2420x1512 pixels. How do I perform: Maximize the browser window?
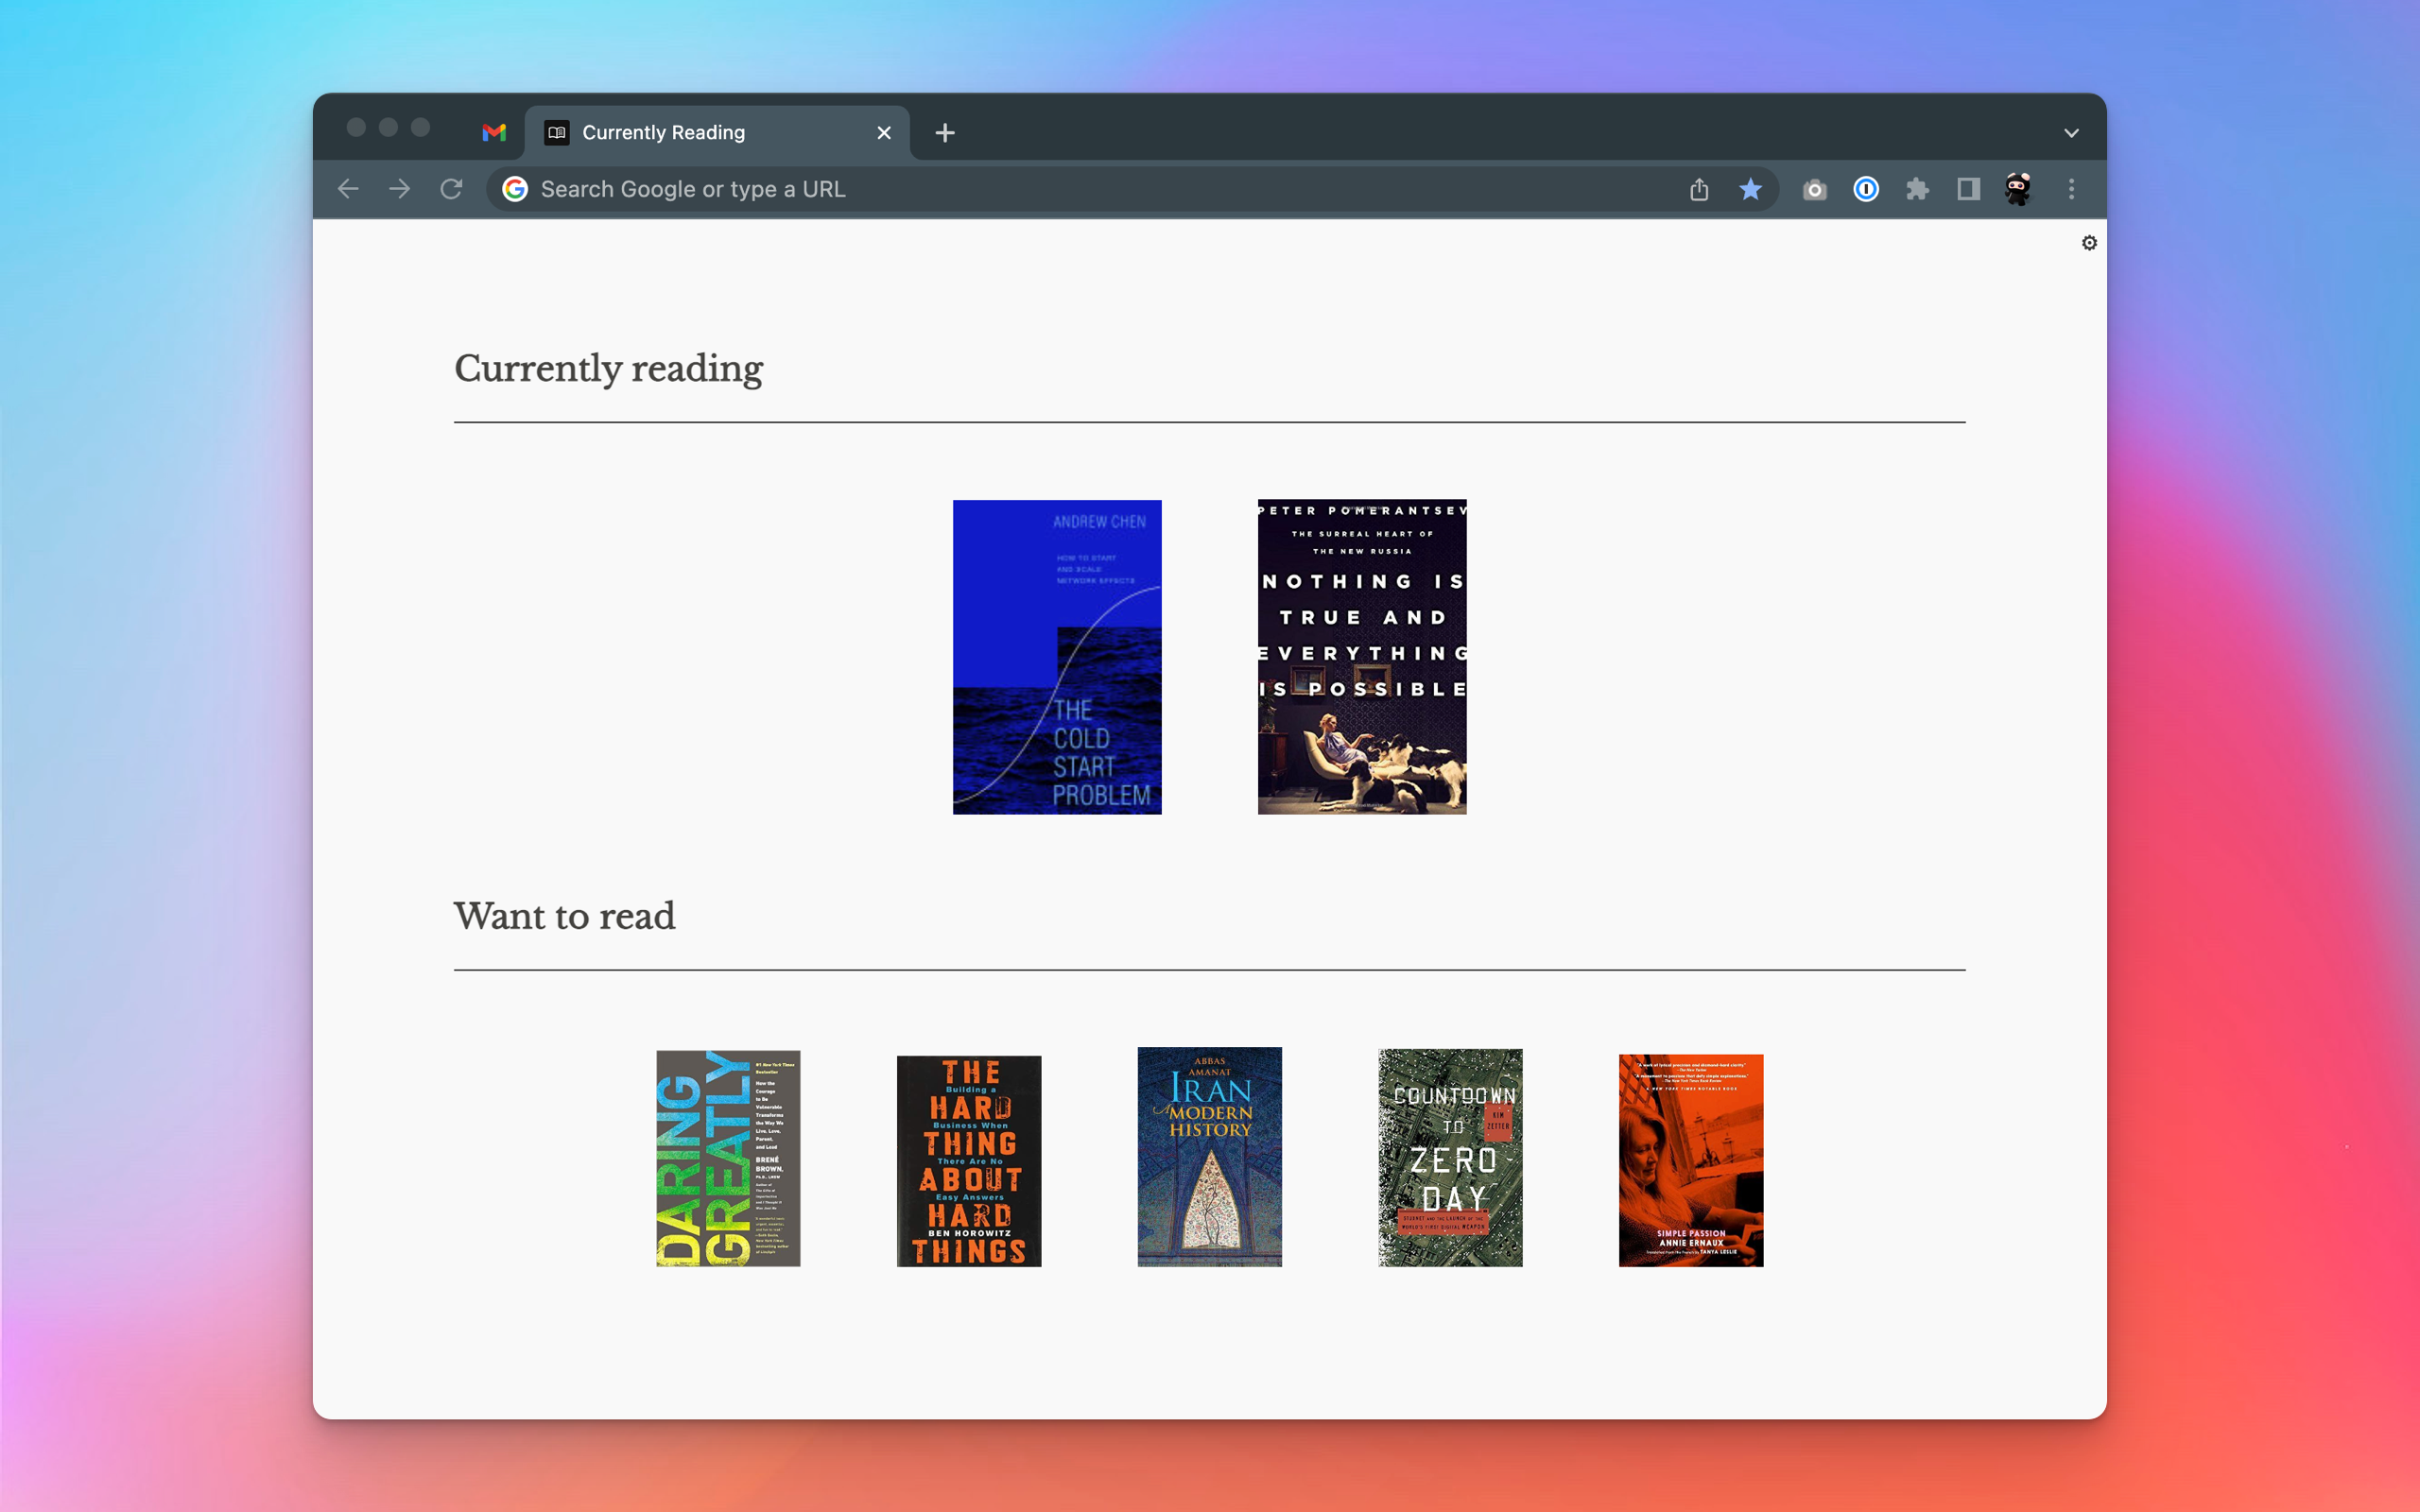pyautogui.click(x=420, y=127)
